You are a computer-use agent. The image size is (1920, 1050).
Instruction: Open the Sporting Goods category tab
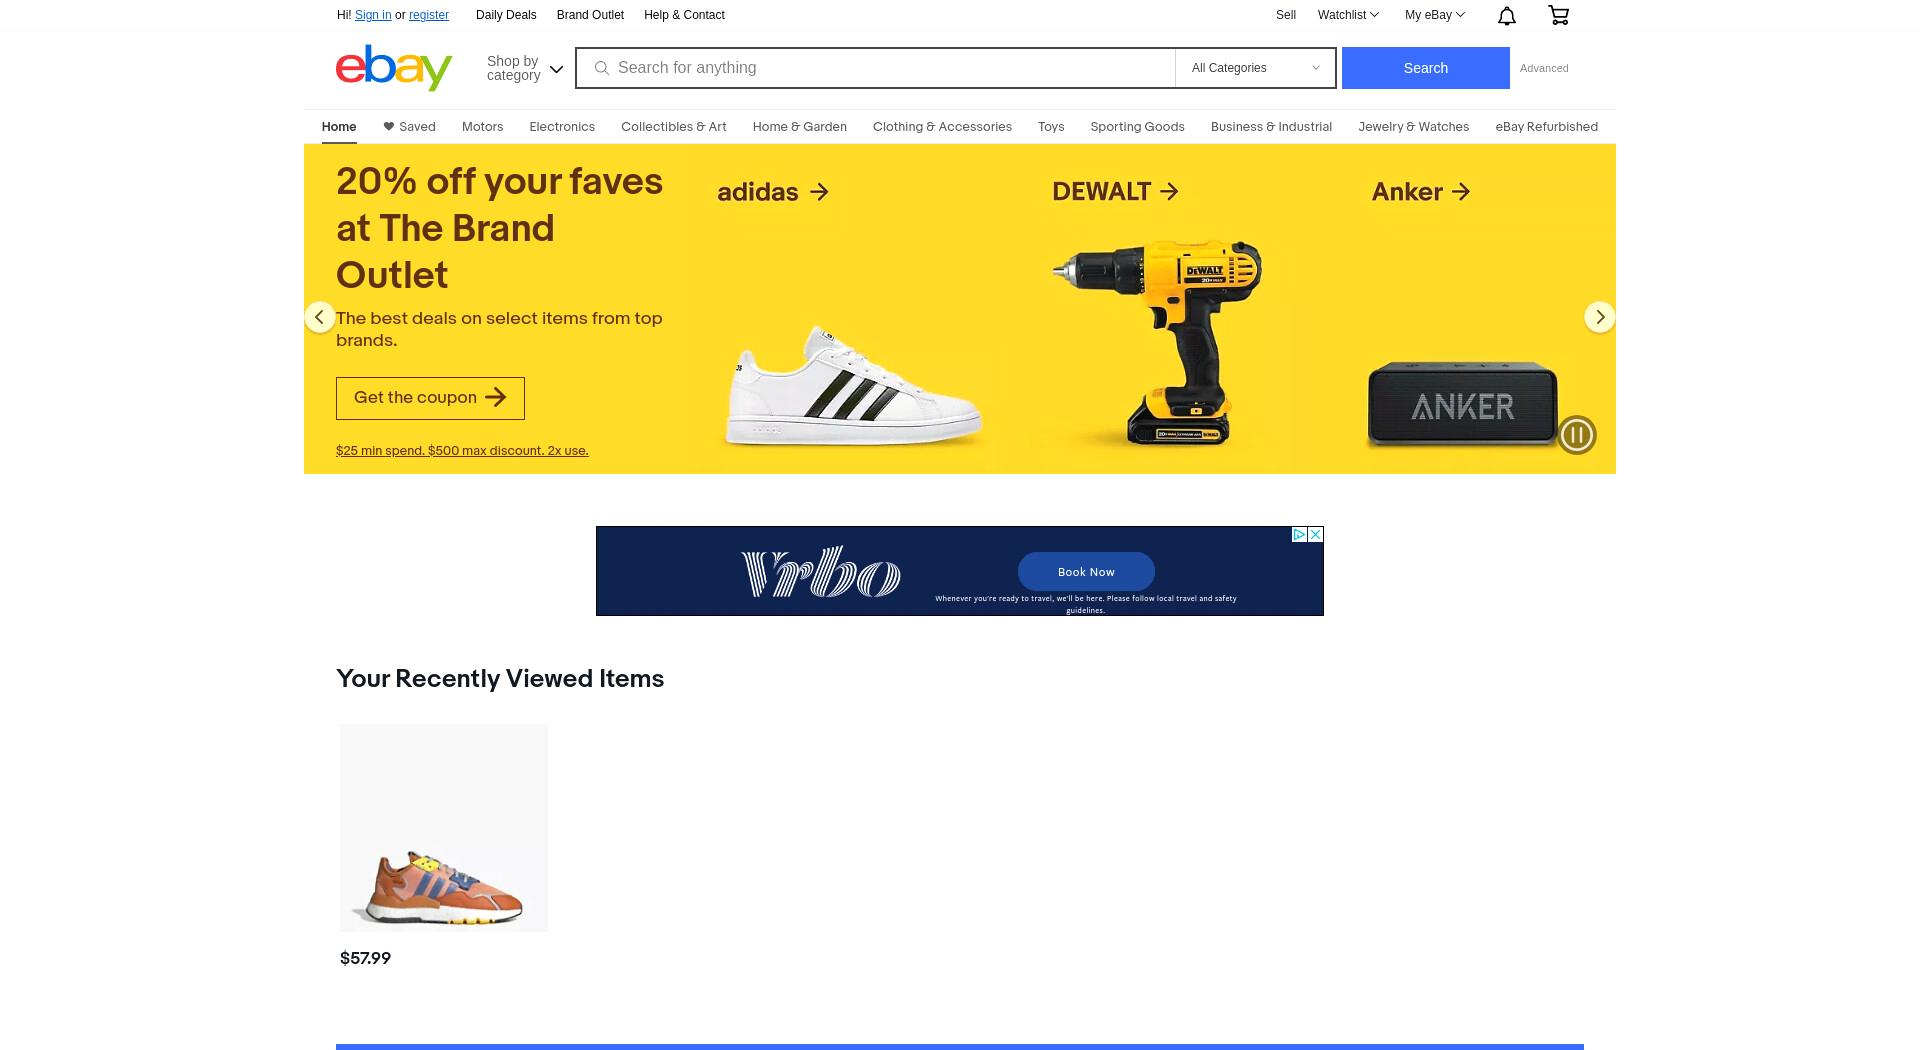tap(1137, 127)
